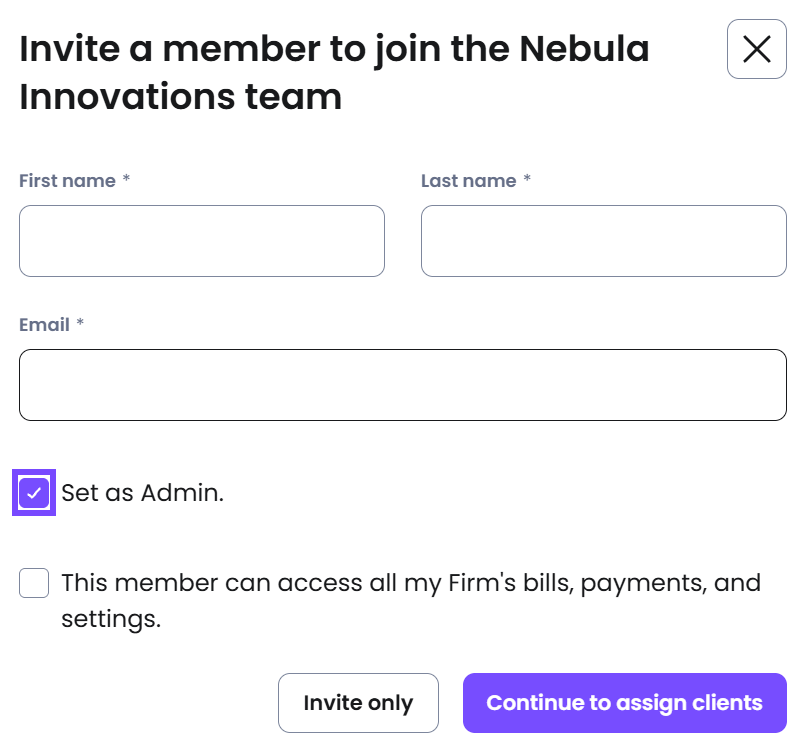Viewport: 809px width, 755px height.
Task: Close the invite member dialog with X
Action: 756,49
